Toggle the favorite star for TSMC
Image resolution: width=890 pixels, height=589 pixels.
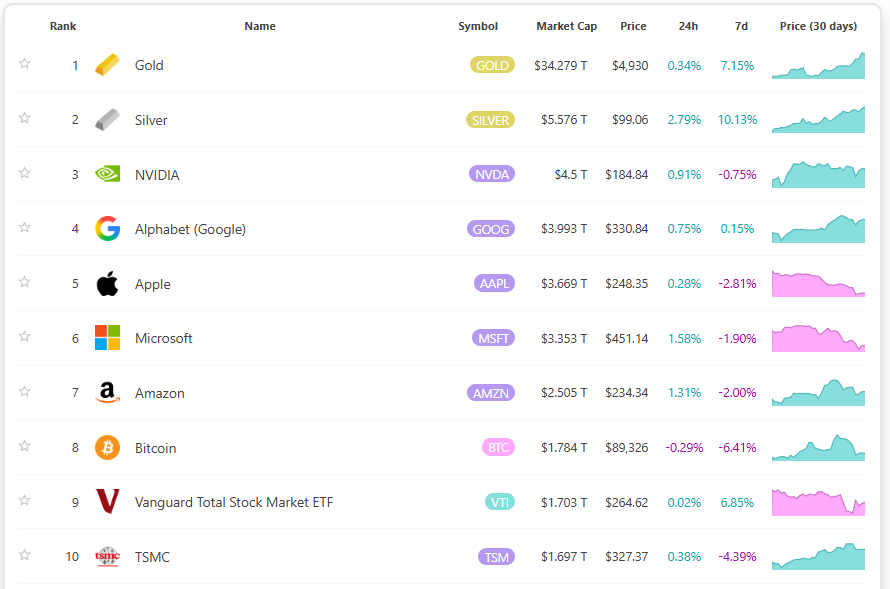point(24,555)
